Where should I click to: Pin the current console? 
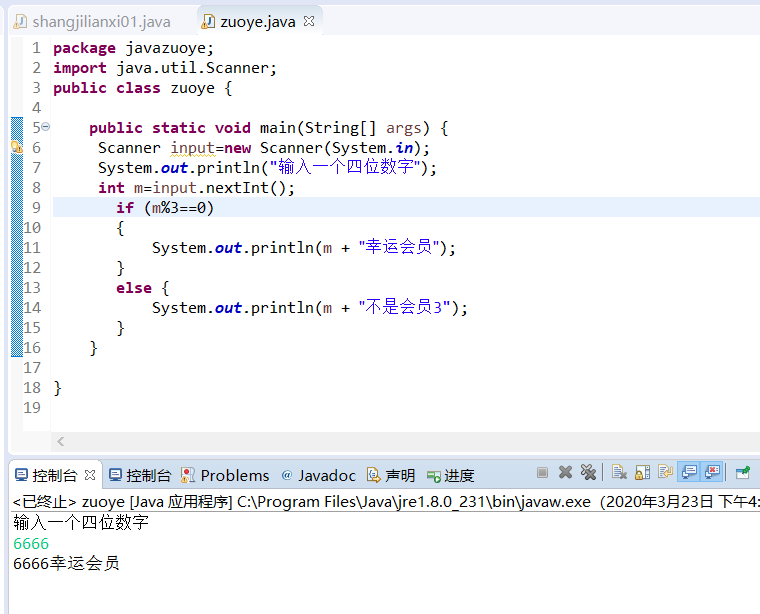[x=743, y=472]
